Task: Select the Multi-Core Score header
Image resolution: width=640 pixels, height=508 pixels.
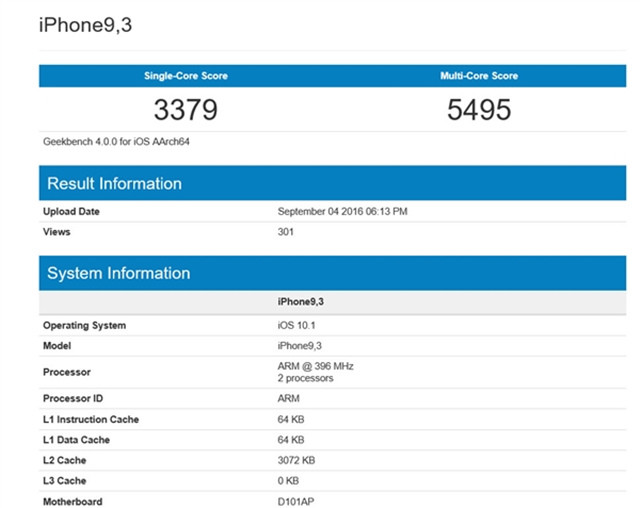Action: 479,76
